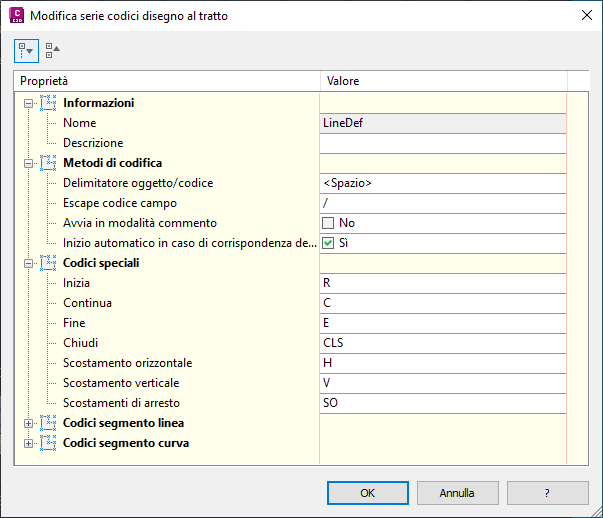Viewport: 603px width, 518px height.
Task: Click the Annulla button
Action: (x=458, y=493)
